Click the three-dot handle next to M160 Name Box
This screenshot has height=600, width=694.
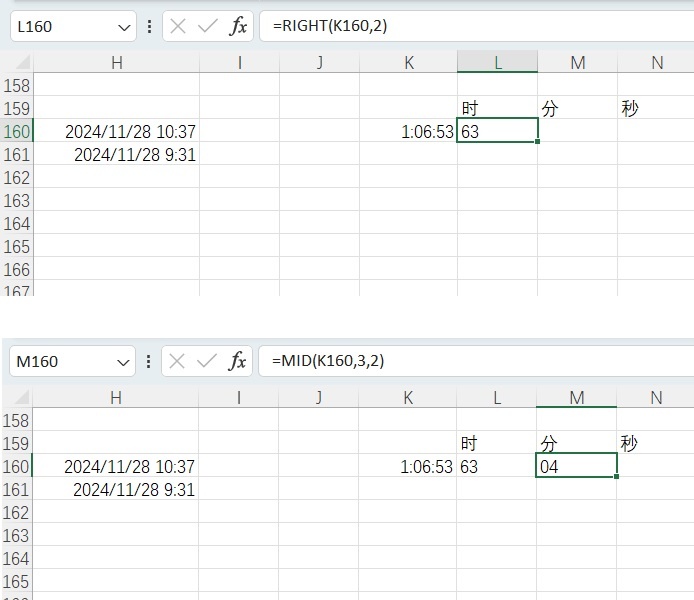pos(149,362)
